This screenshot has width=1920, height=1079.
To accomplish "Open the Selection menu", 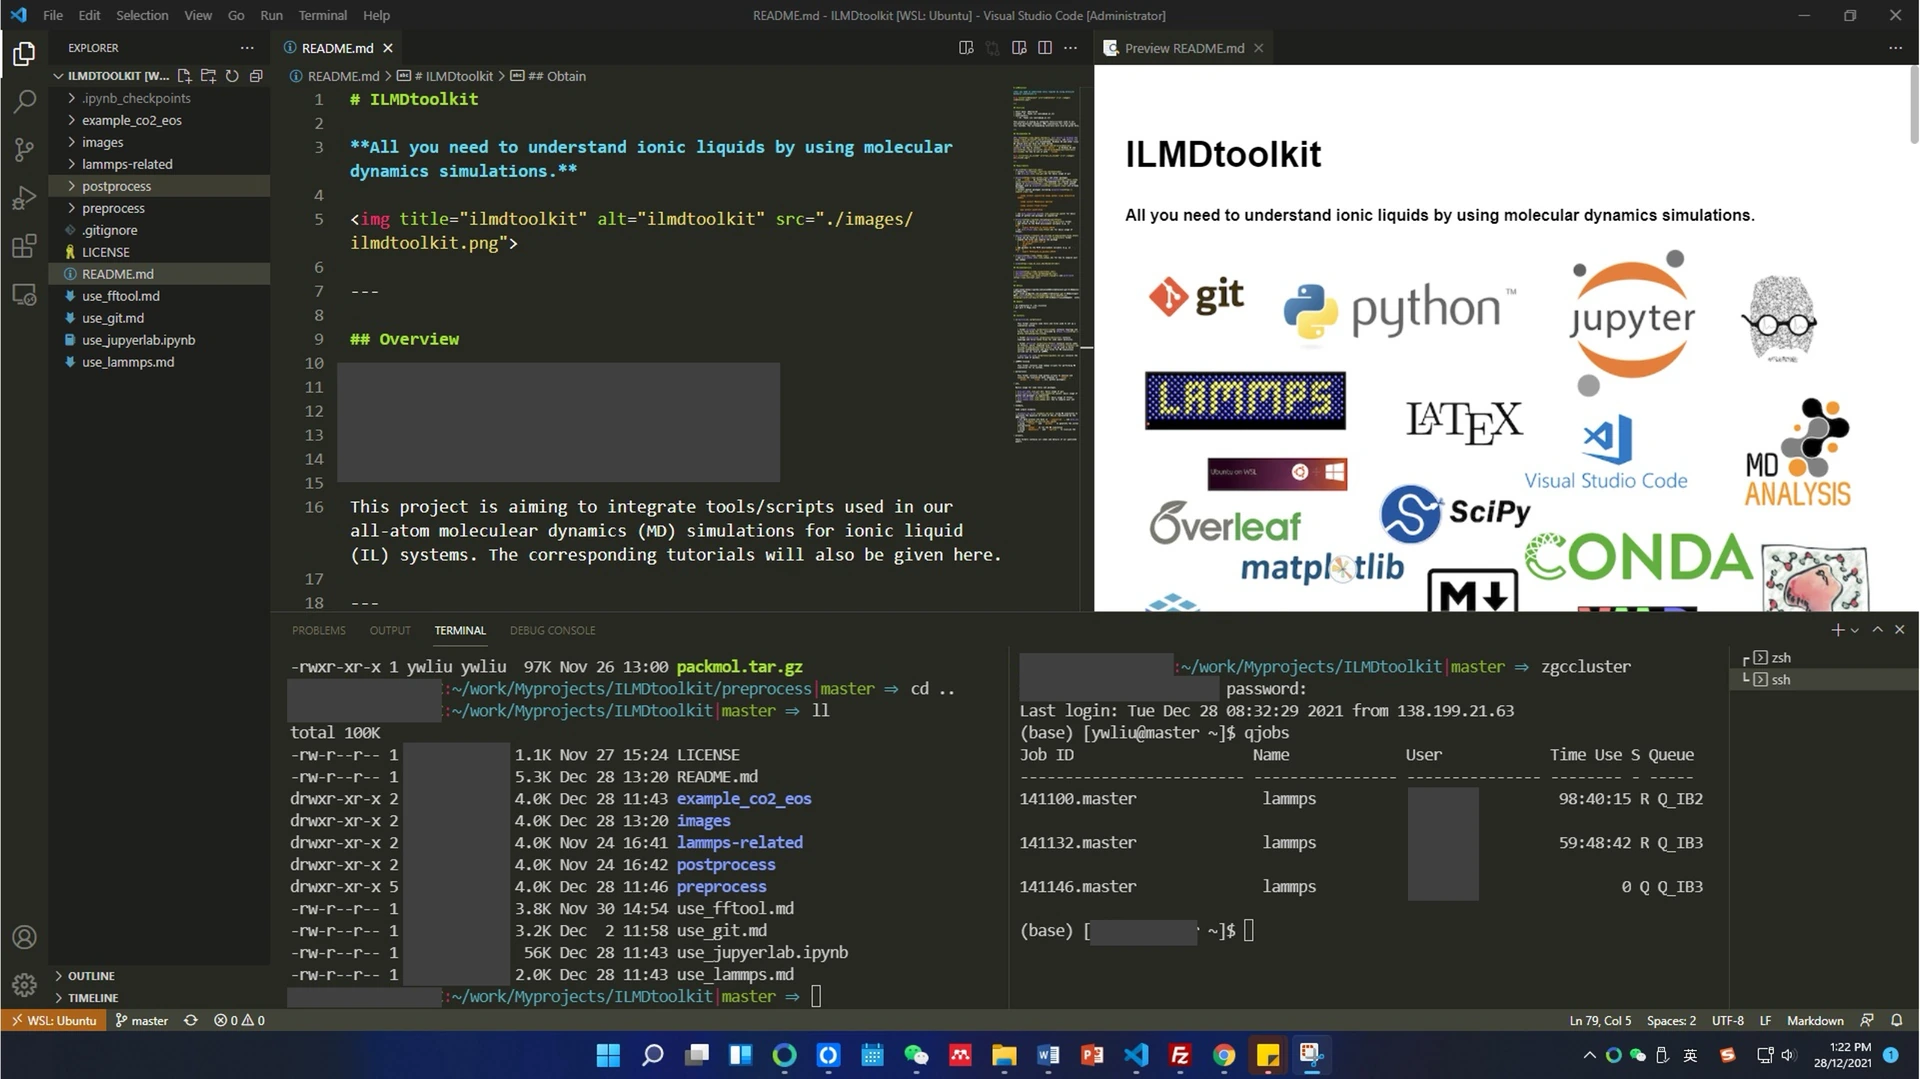I will [142, 15].
